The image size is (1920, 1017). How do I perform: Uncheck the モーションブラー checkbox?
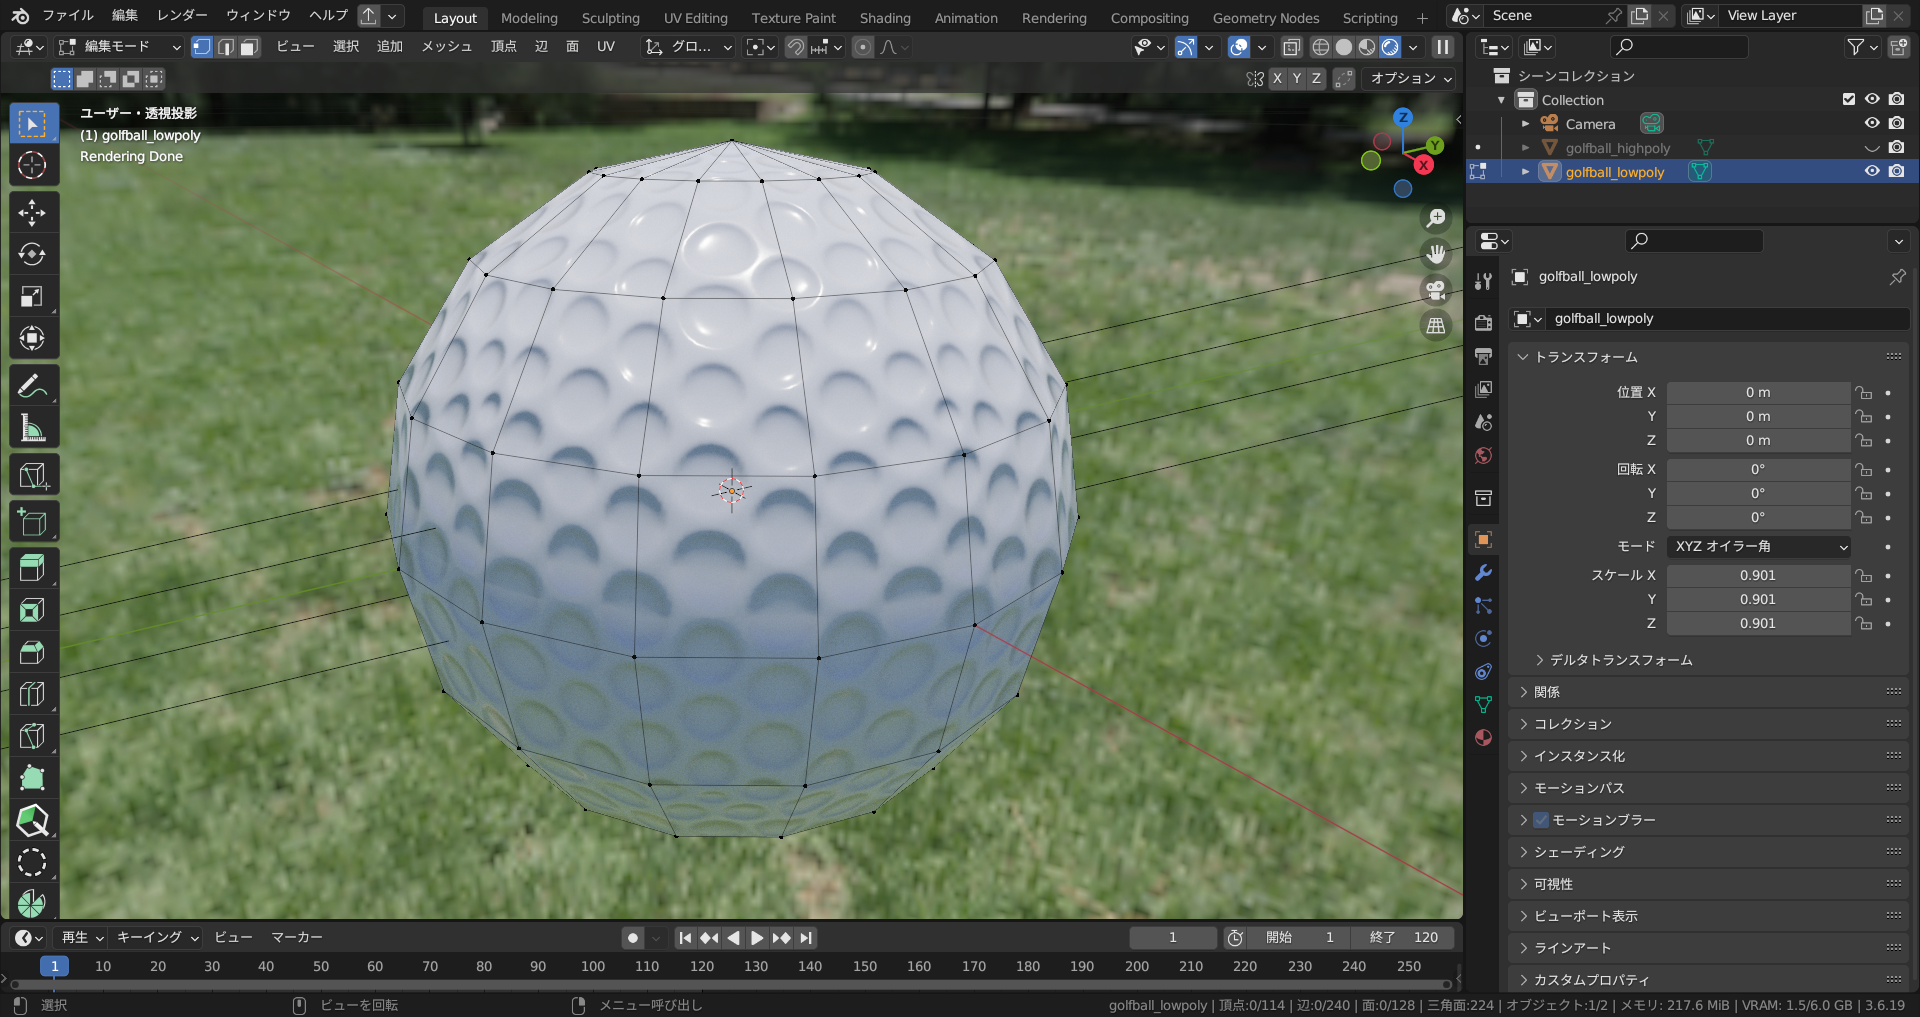[1539, 820]
